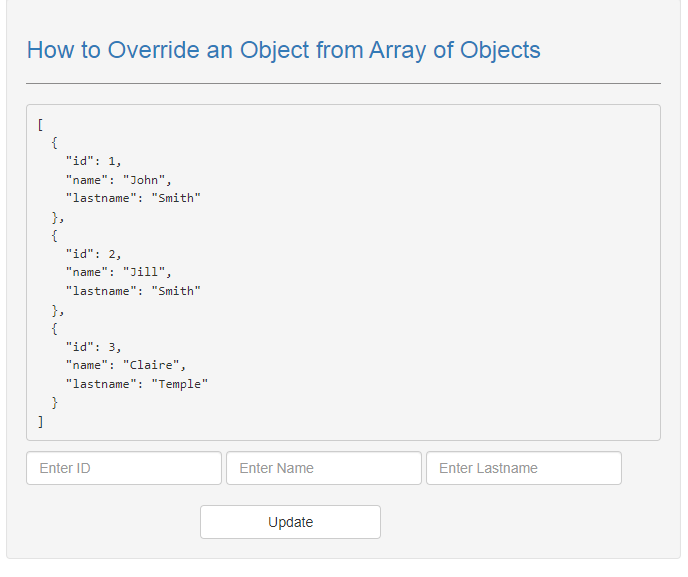The height and width of the screenshot is (577, 688).
Task: Click the "id": 2 line in the JSON
Action: pyautogui.click(x=93, y=254)
